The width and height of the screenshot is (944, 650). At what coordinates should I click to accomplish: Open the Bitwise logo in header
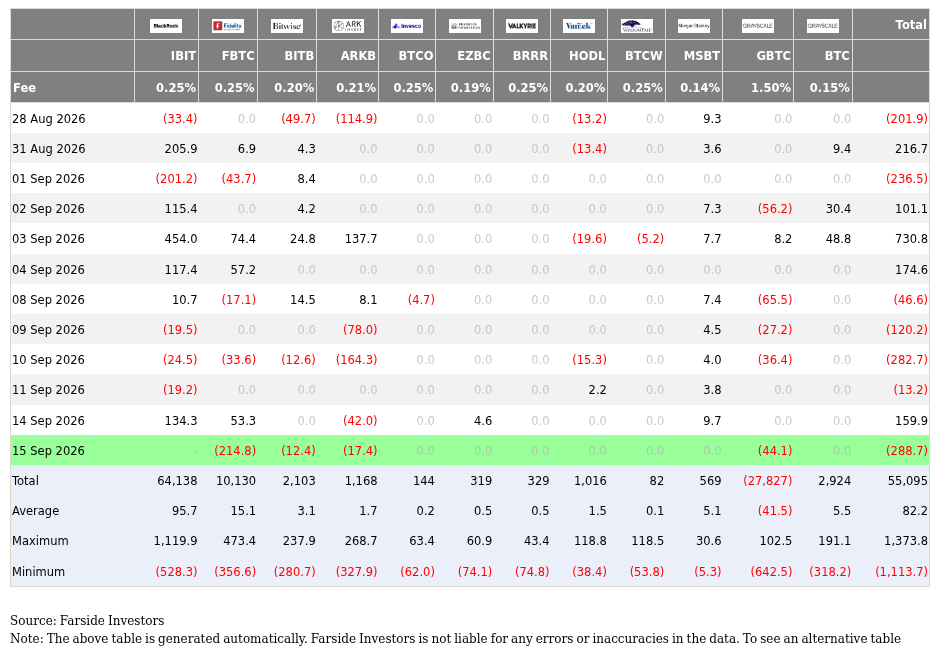pos(287,26)
